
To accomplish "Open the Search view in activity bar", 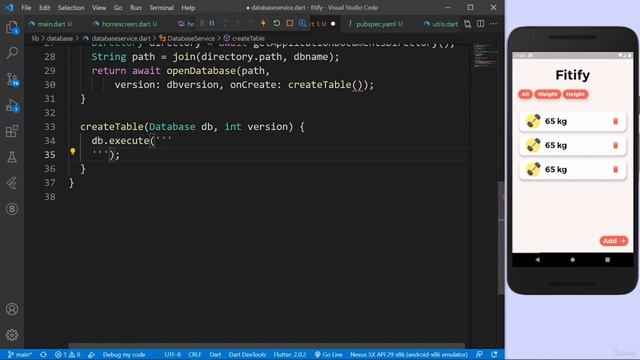I will click(x=12, y=53).
